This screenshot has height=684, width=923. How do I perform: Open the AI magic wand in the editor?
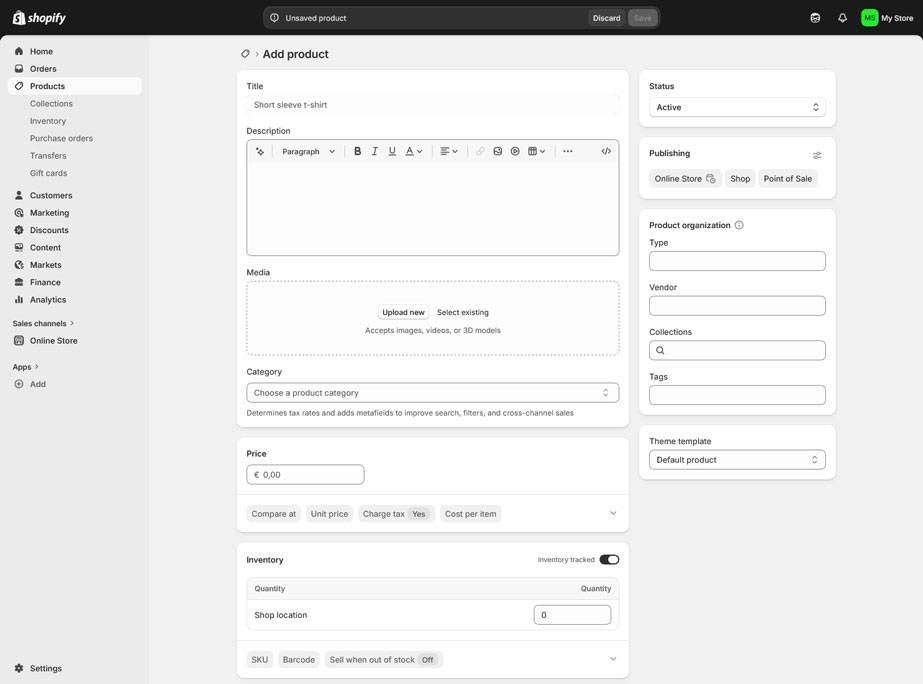(259, 150)
